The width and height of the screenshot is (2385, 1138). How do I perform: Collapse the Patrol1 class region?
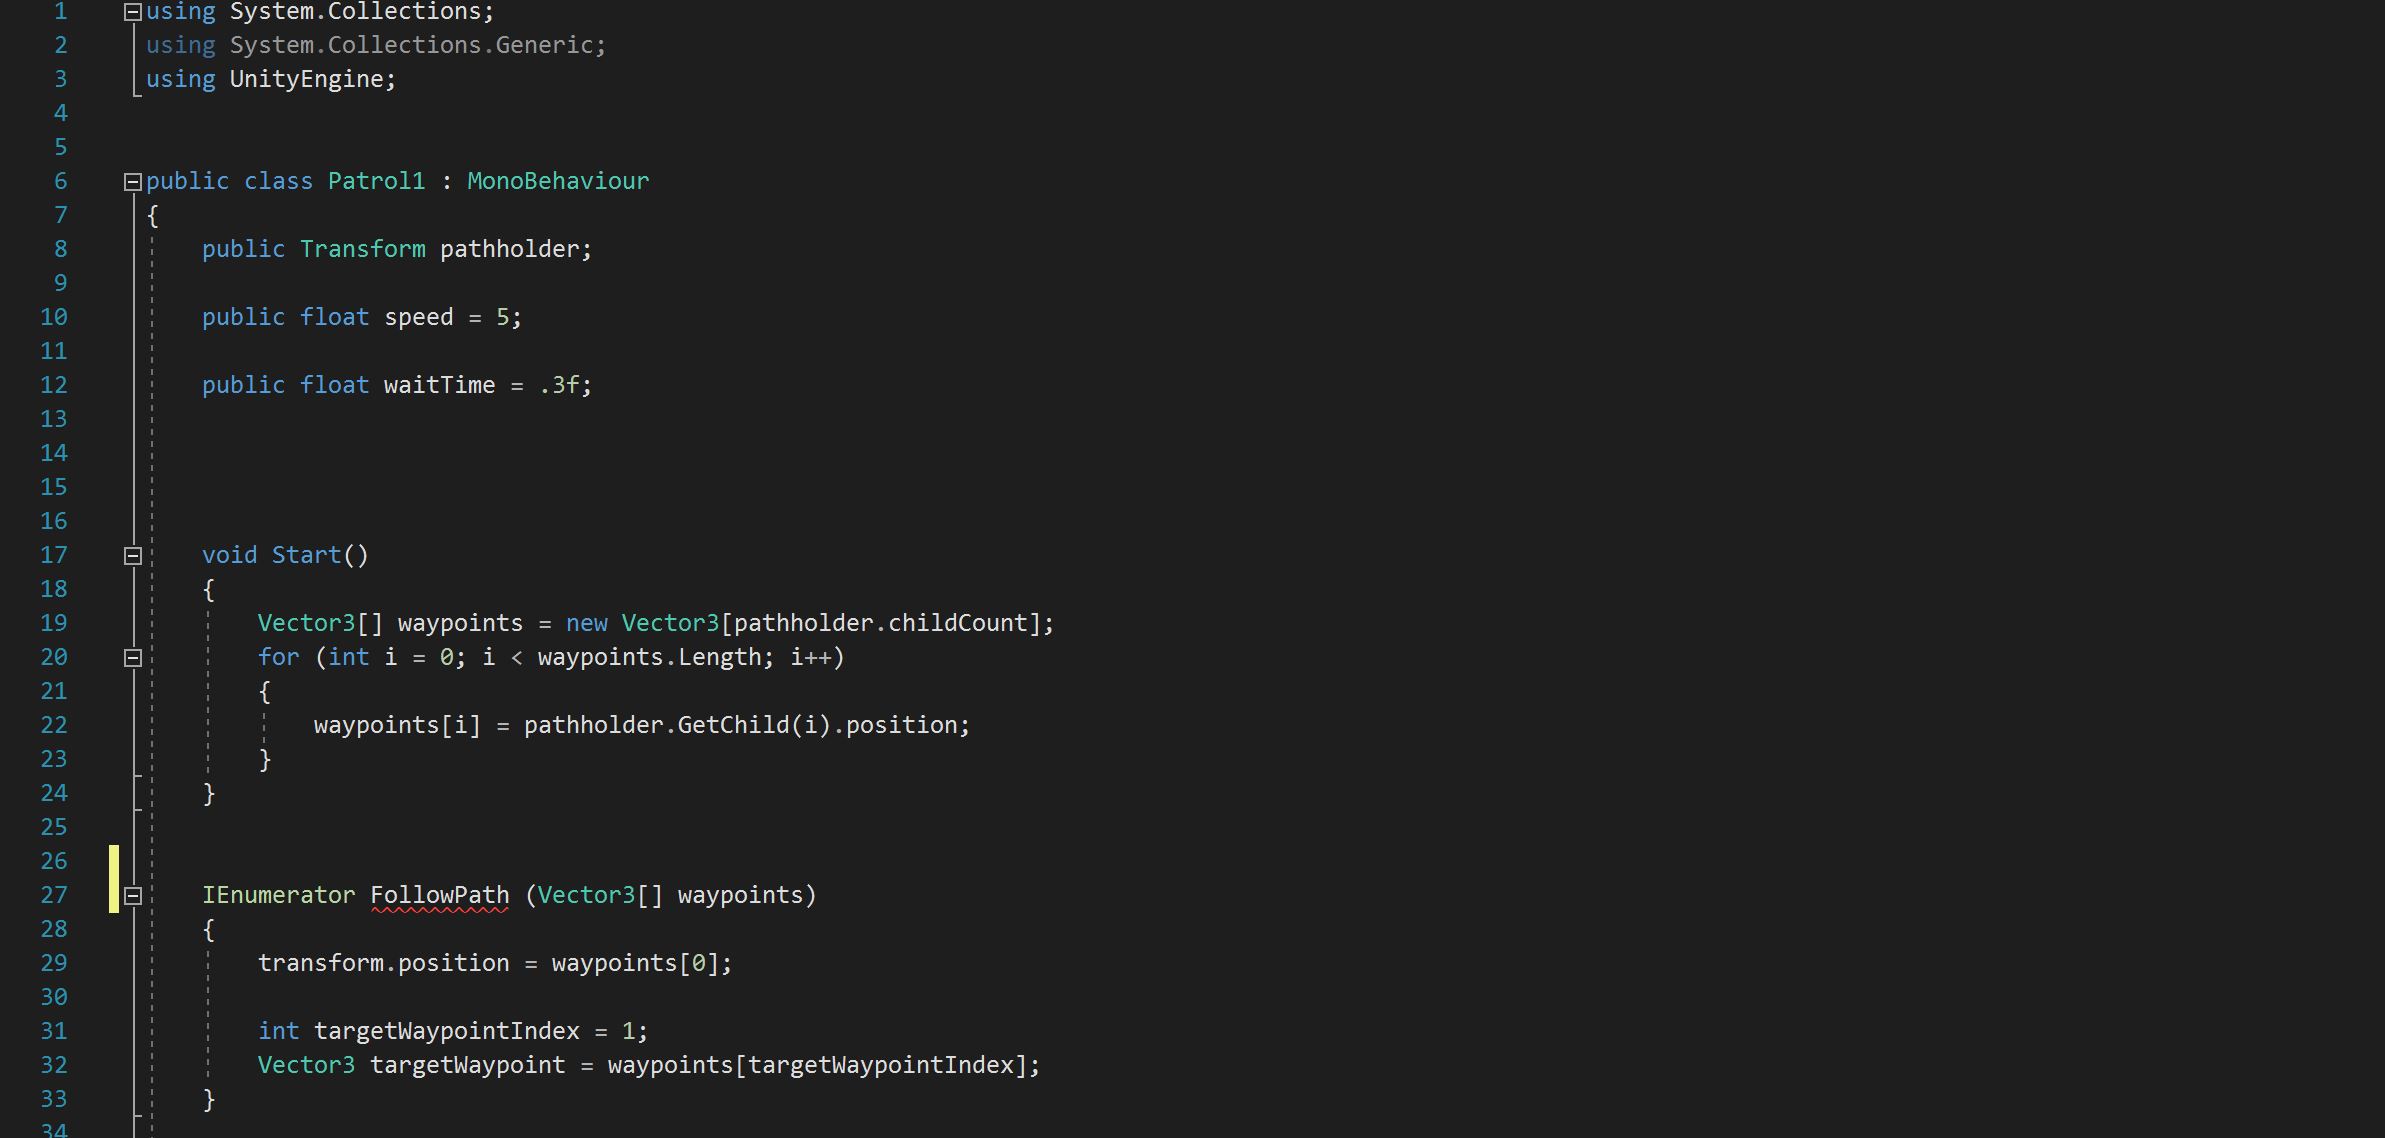(132, 181)
